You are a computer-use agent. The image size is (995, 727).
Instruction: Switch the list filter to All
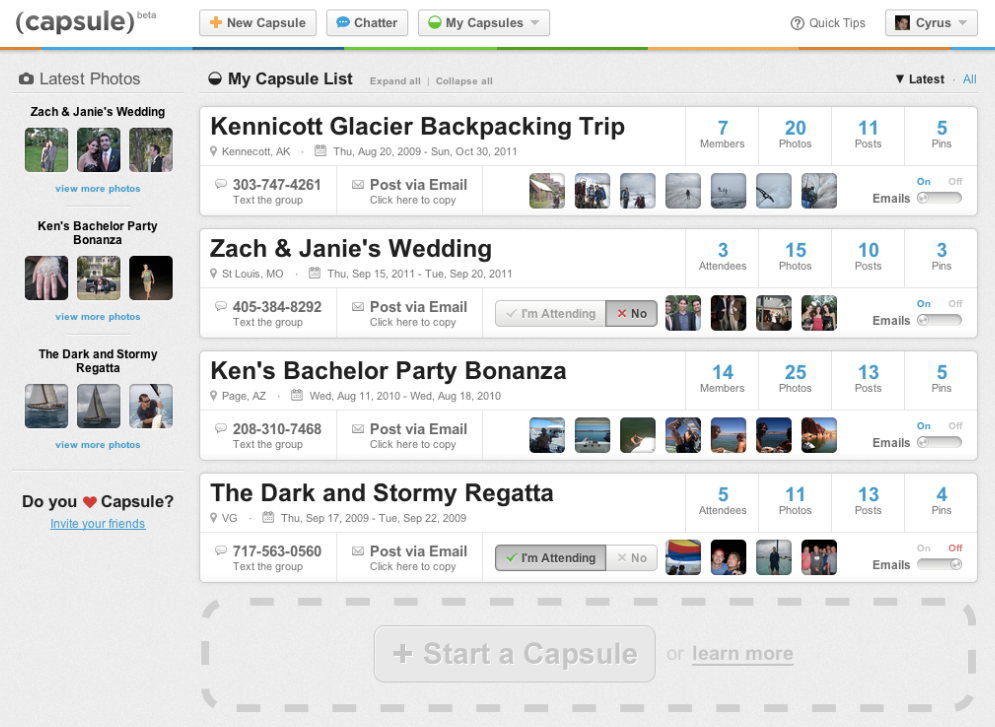(969, 79)
